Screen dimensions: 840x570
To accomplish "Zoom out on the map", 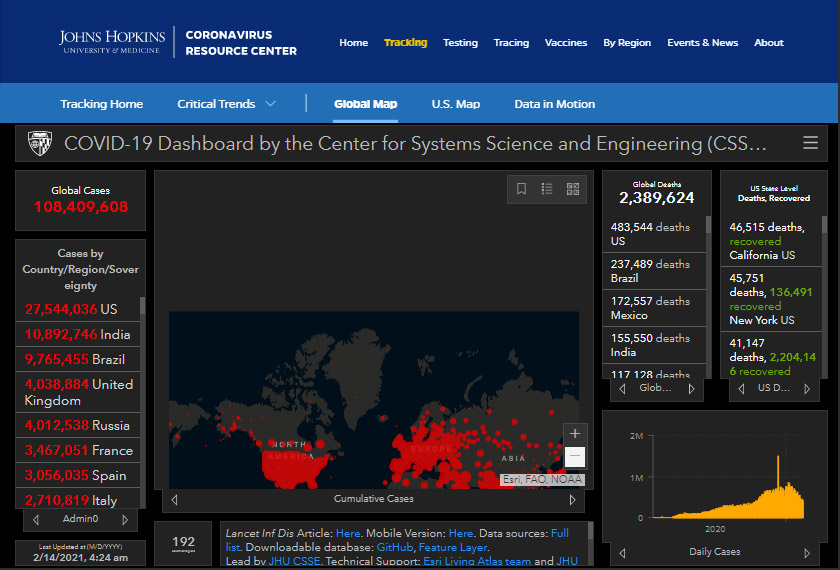I will tap(575, 457).
